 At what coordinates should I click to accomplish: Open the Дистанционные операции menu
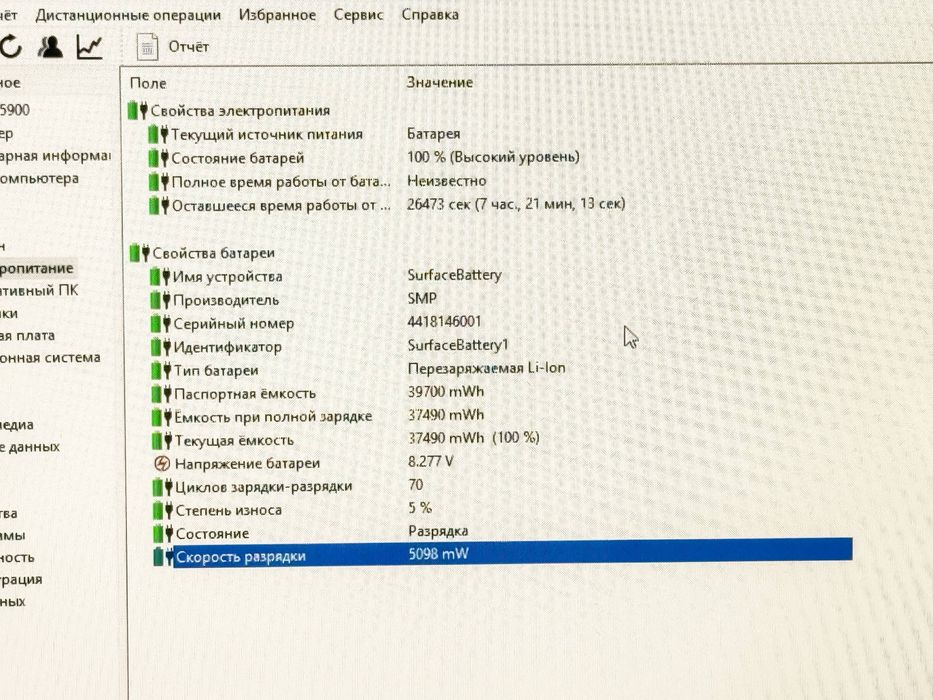(128, 14)
